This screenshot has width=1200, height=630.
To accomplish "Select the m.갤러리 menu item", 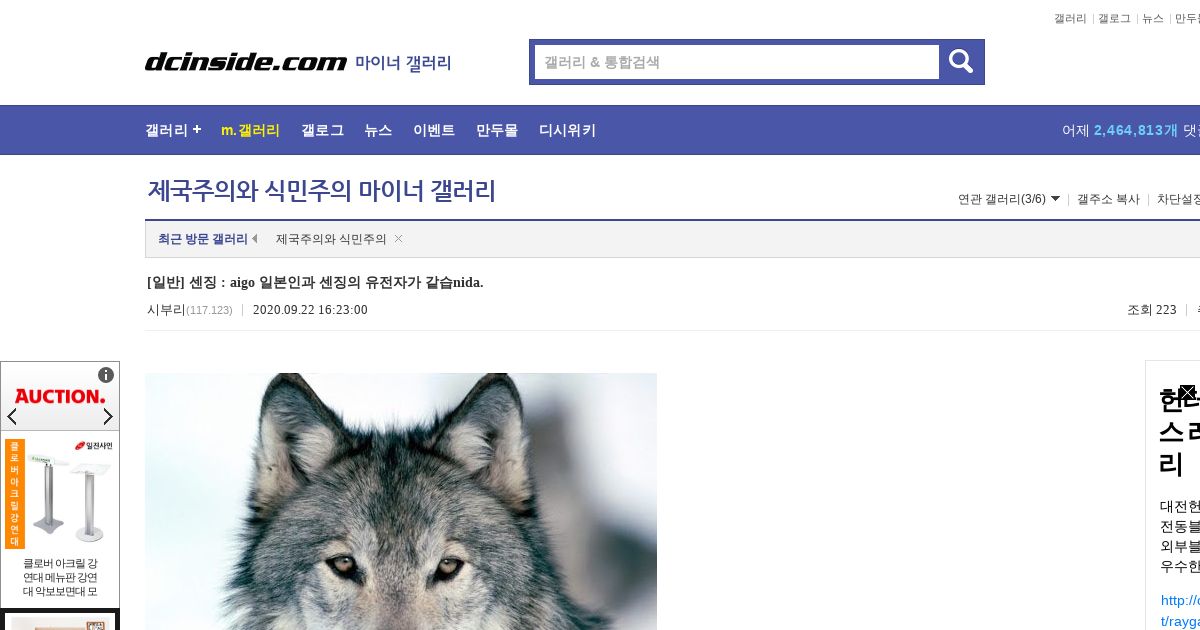I will [x=250, y=130].
